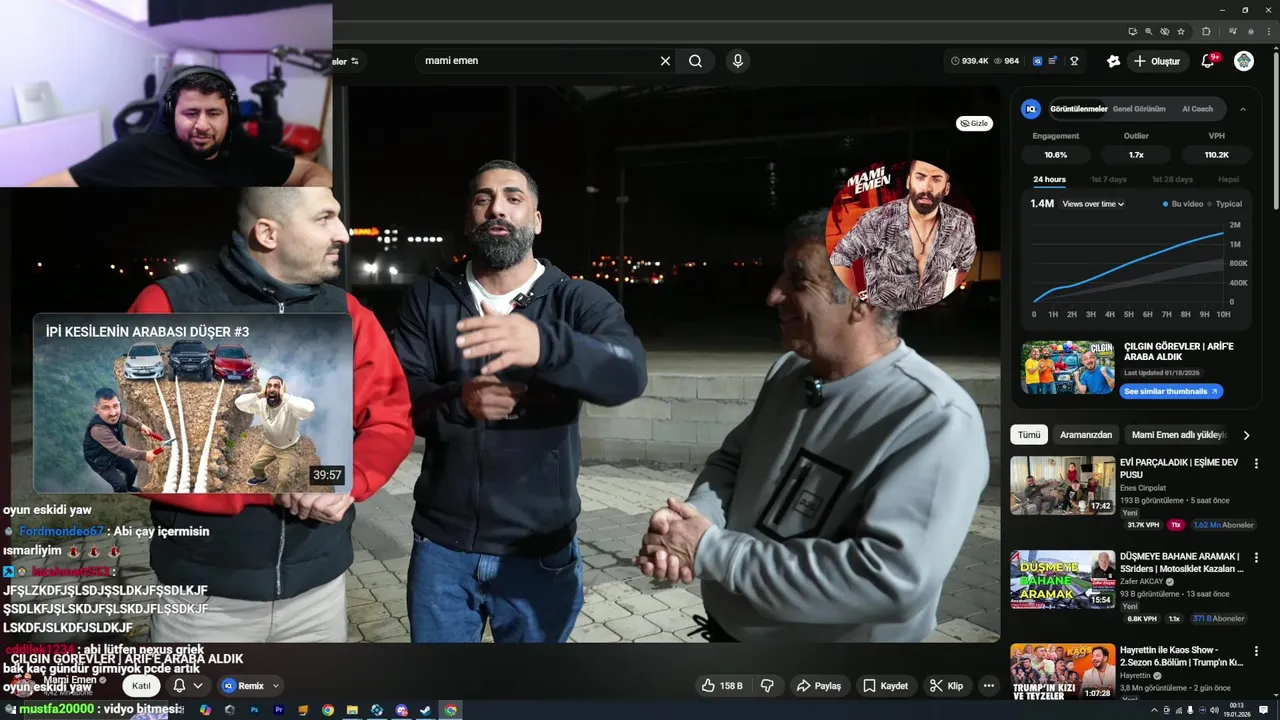Open Premiere Pro from the taskbar
This screenshot has width=1280, height=720.
(x=279, y=710)
